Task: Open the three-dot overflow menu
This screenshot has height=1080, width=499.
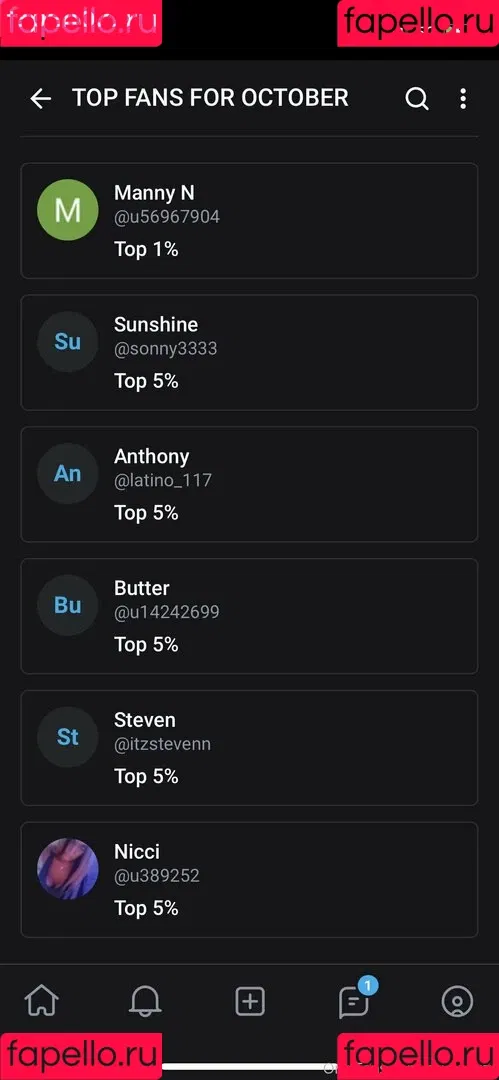Action: tap(463, 98)
